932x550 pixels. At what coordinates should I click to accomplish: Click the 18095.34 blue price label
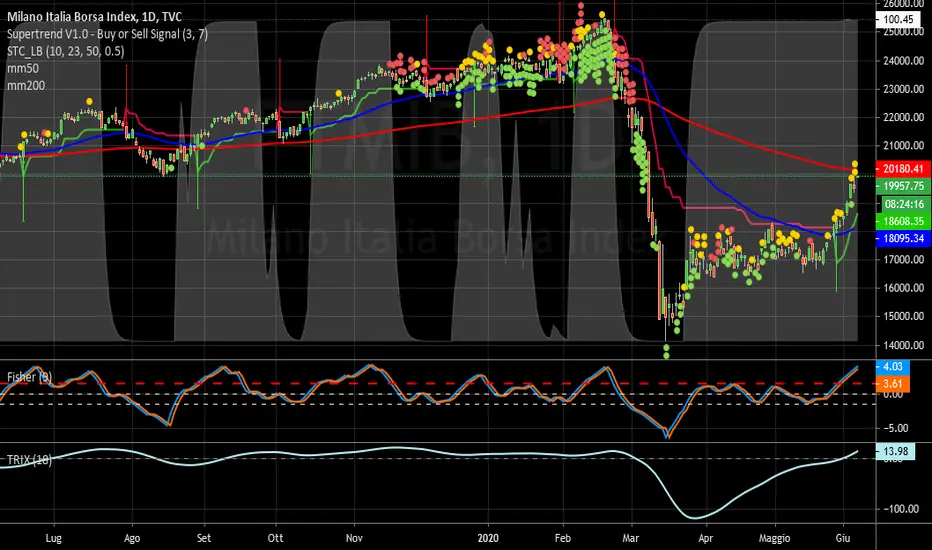[903, 238]
